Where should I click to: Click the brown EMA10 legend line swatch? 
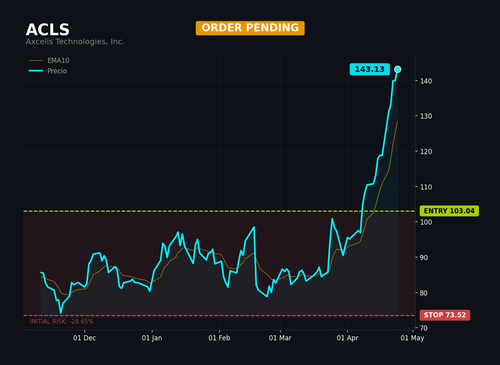click(36, 60)
